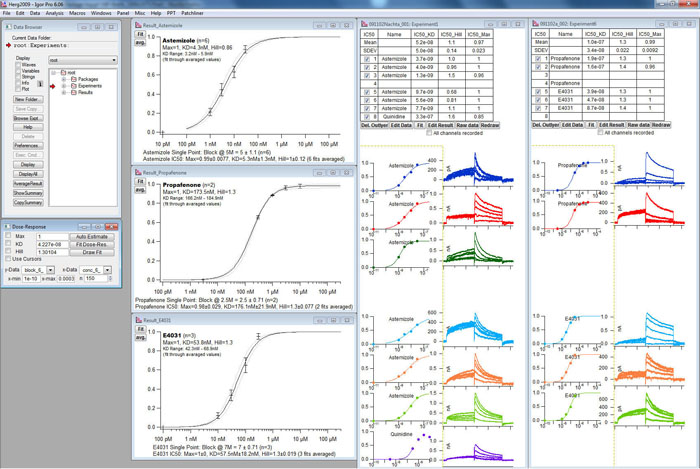Screen dimensions: 700x469
Task: Click the Fit button in Result_E4031 window
Action: pos(140,329)
